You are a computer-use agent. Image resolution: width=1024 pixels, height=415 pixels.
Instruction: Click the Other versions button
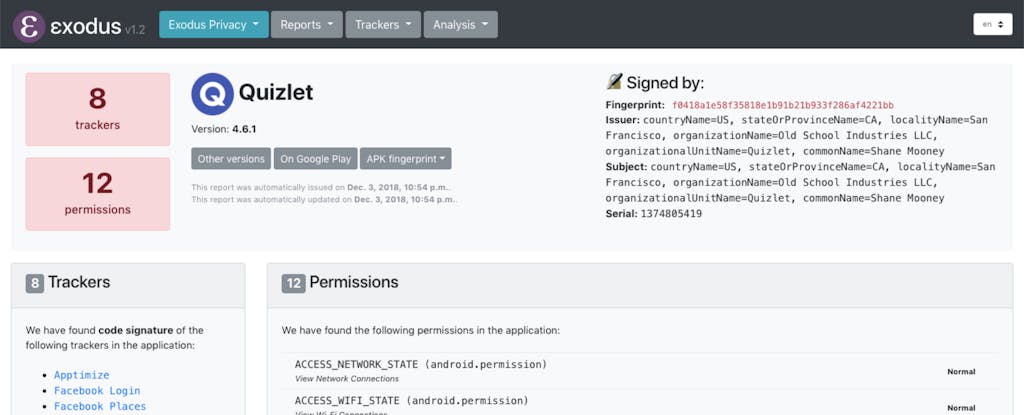pos(231,158)
